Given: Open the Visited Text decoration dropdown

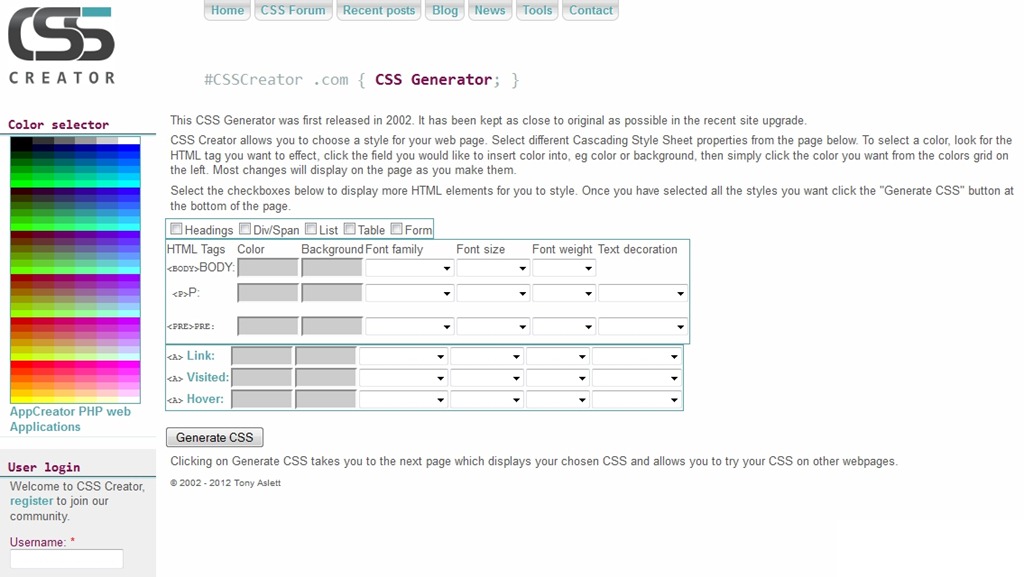Looking at the screenshot, I should tap(636, 378).
